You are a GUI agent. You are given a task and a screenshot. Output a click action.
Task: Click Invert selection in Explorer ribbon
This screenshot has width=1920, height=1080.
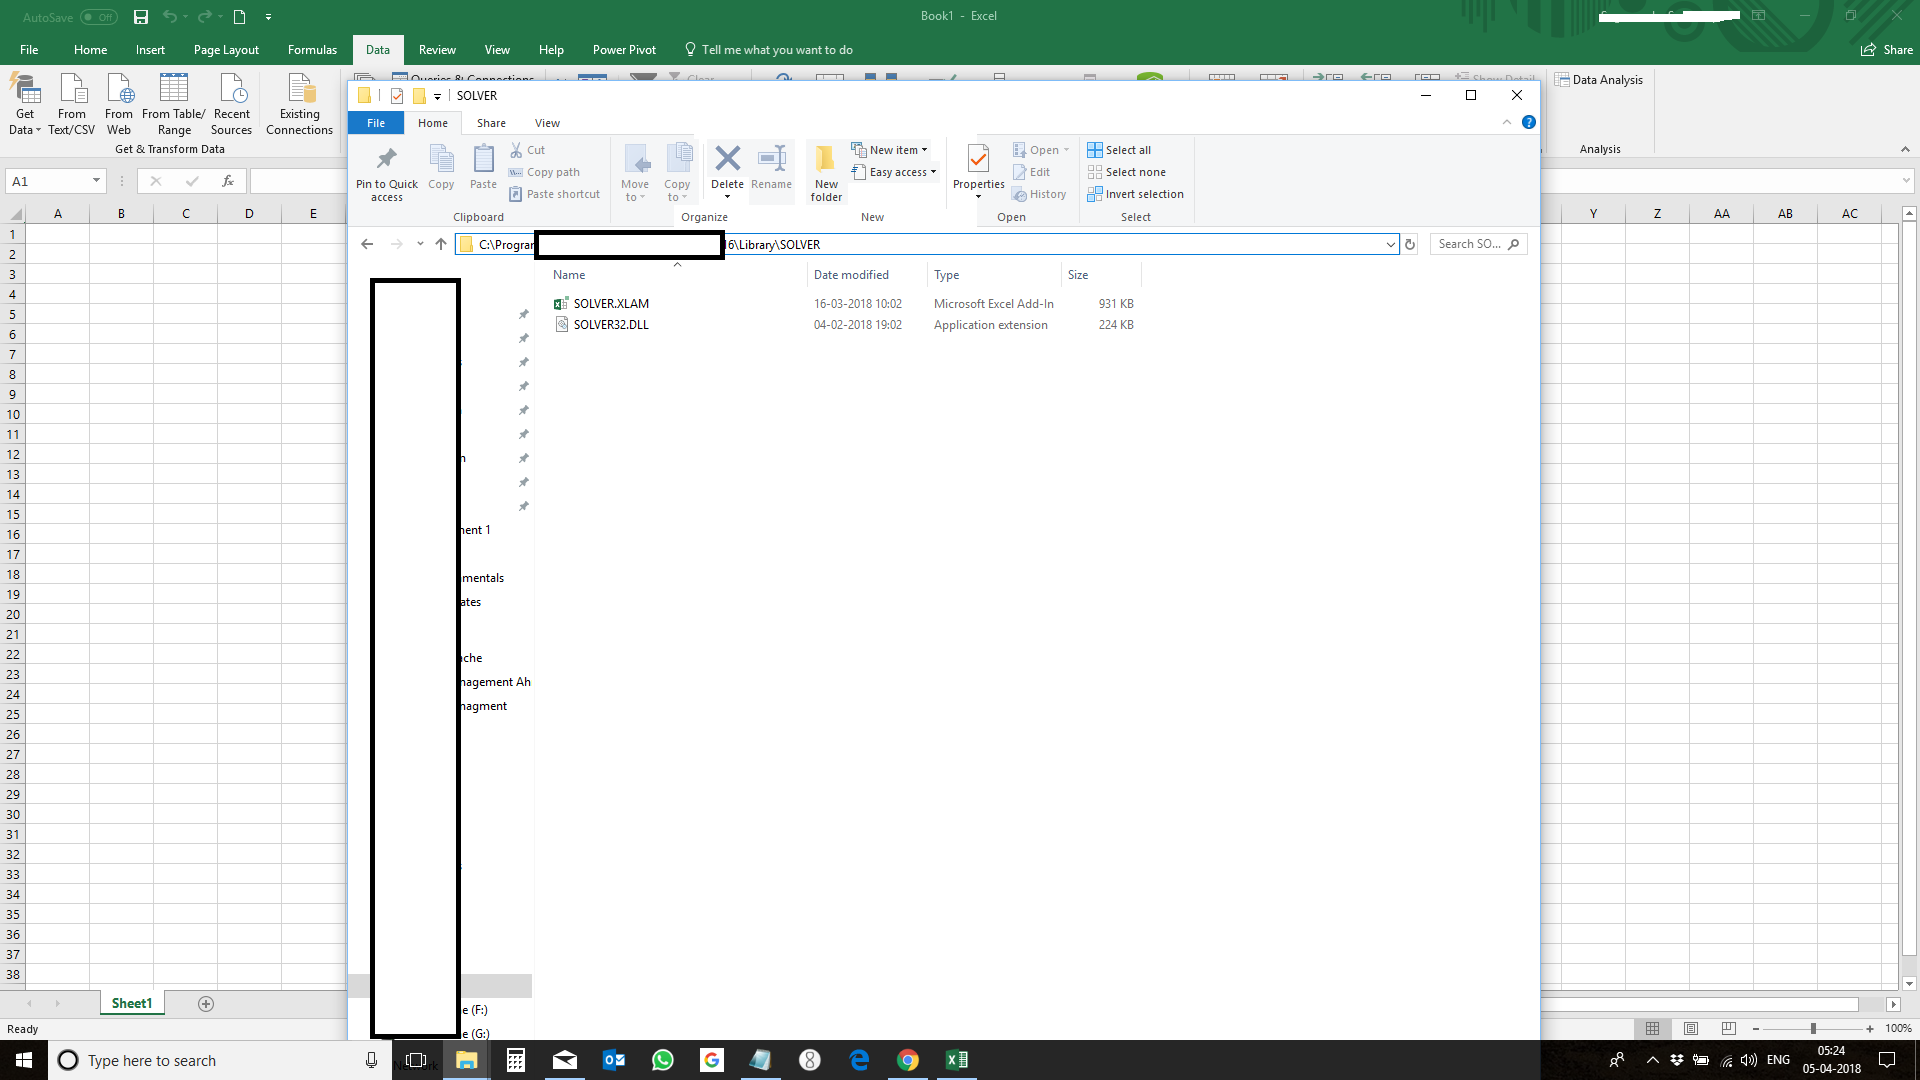coord(1143,194)
